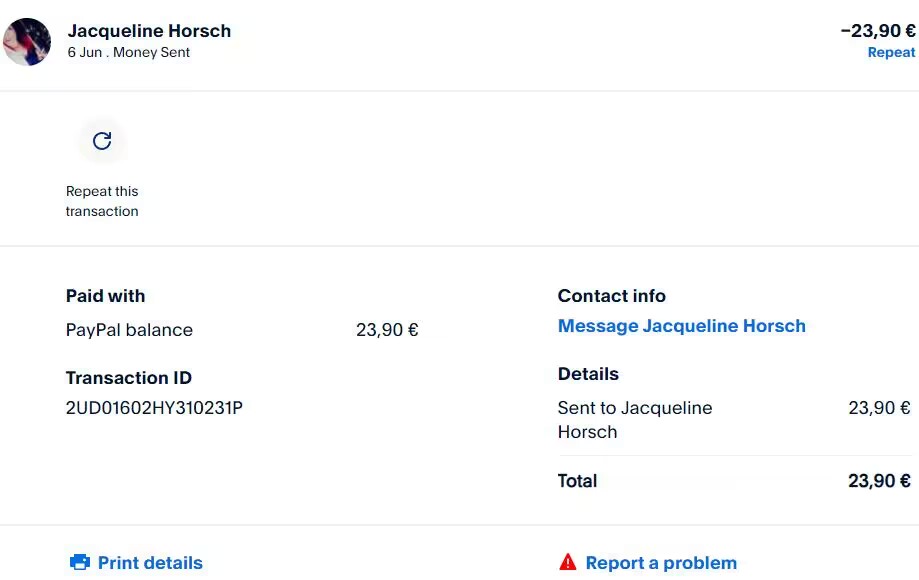The width and height of the screenshot is (919, 580).
Task: Click Jacqueline Horsch's profile picture
Action: tap(27, 42)
